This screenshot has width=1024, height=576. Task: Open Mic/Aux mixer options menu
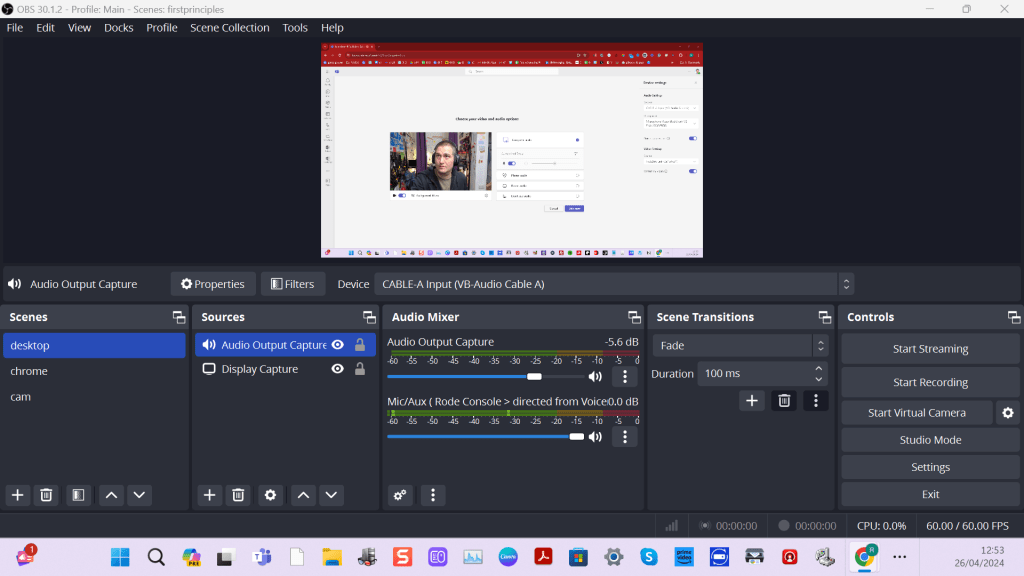coord(625,436)
